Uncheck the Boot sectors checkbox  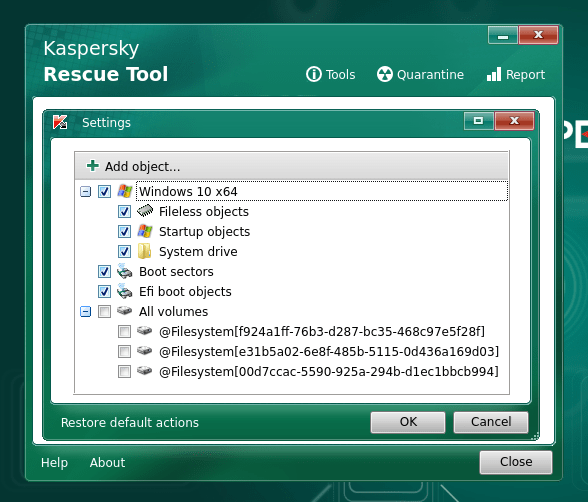point(104,271)
